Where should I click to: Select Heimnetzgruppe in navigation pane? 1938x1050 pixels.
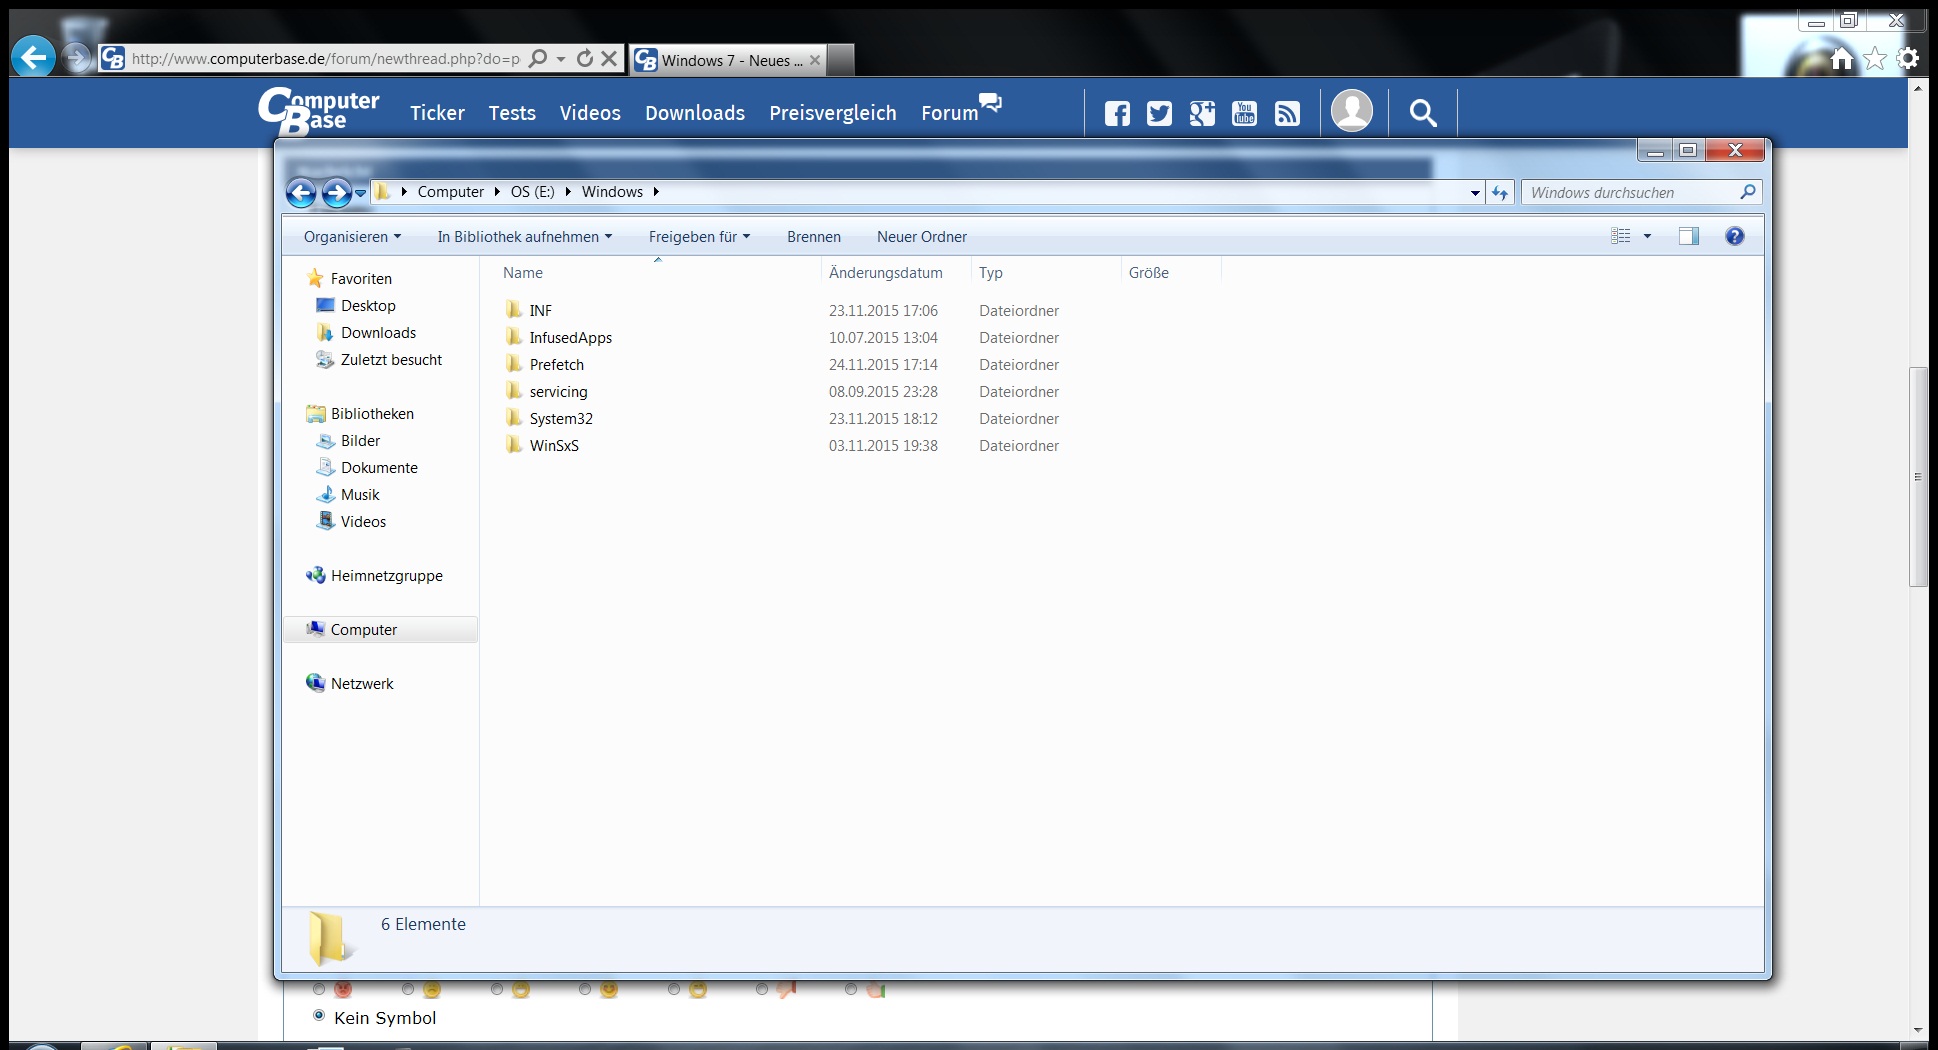pyautogui.click(x=386, y=576)
